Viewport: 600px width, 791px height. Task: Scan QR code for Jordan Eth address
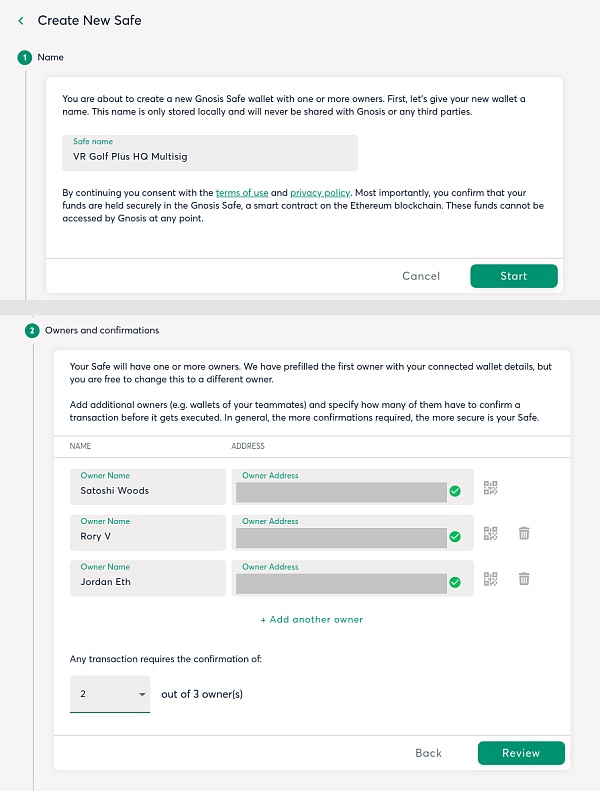[490, 578]
